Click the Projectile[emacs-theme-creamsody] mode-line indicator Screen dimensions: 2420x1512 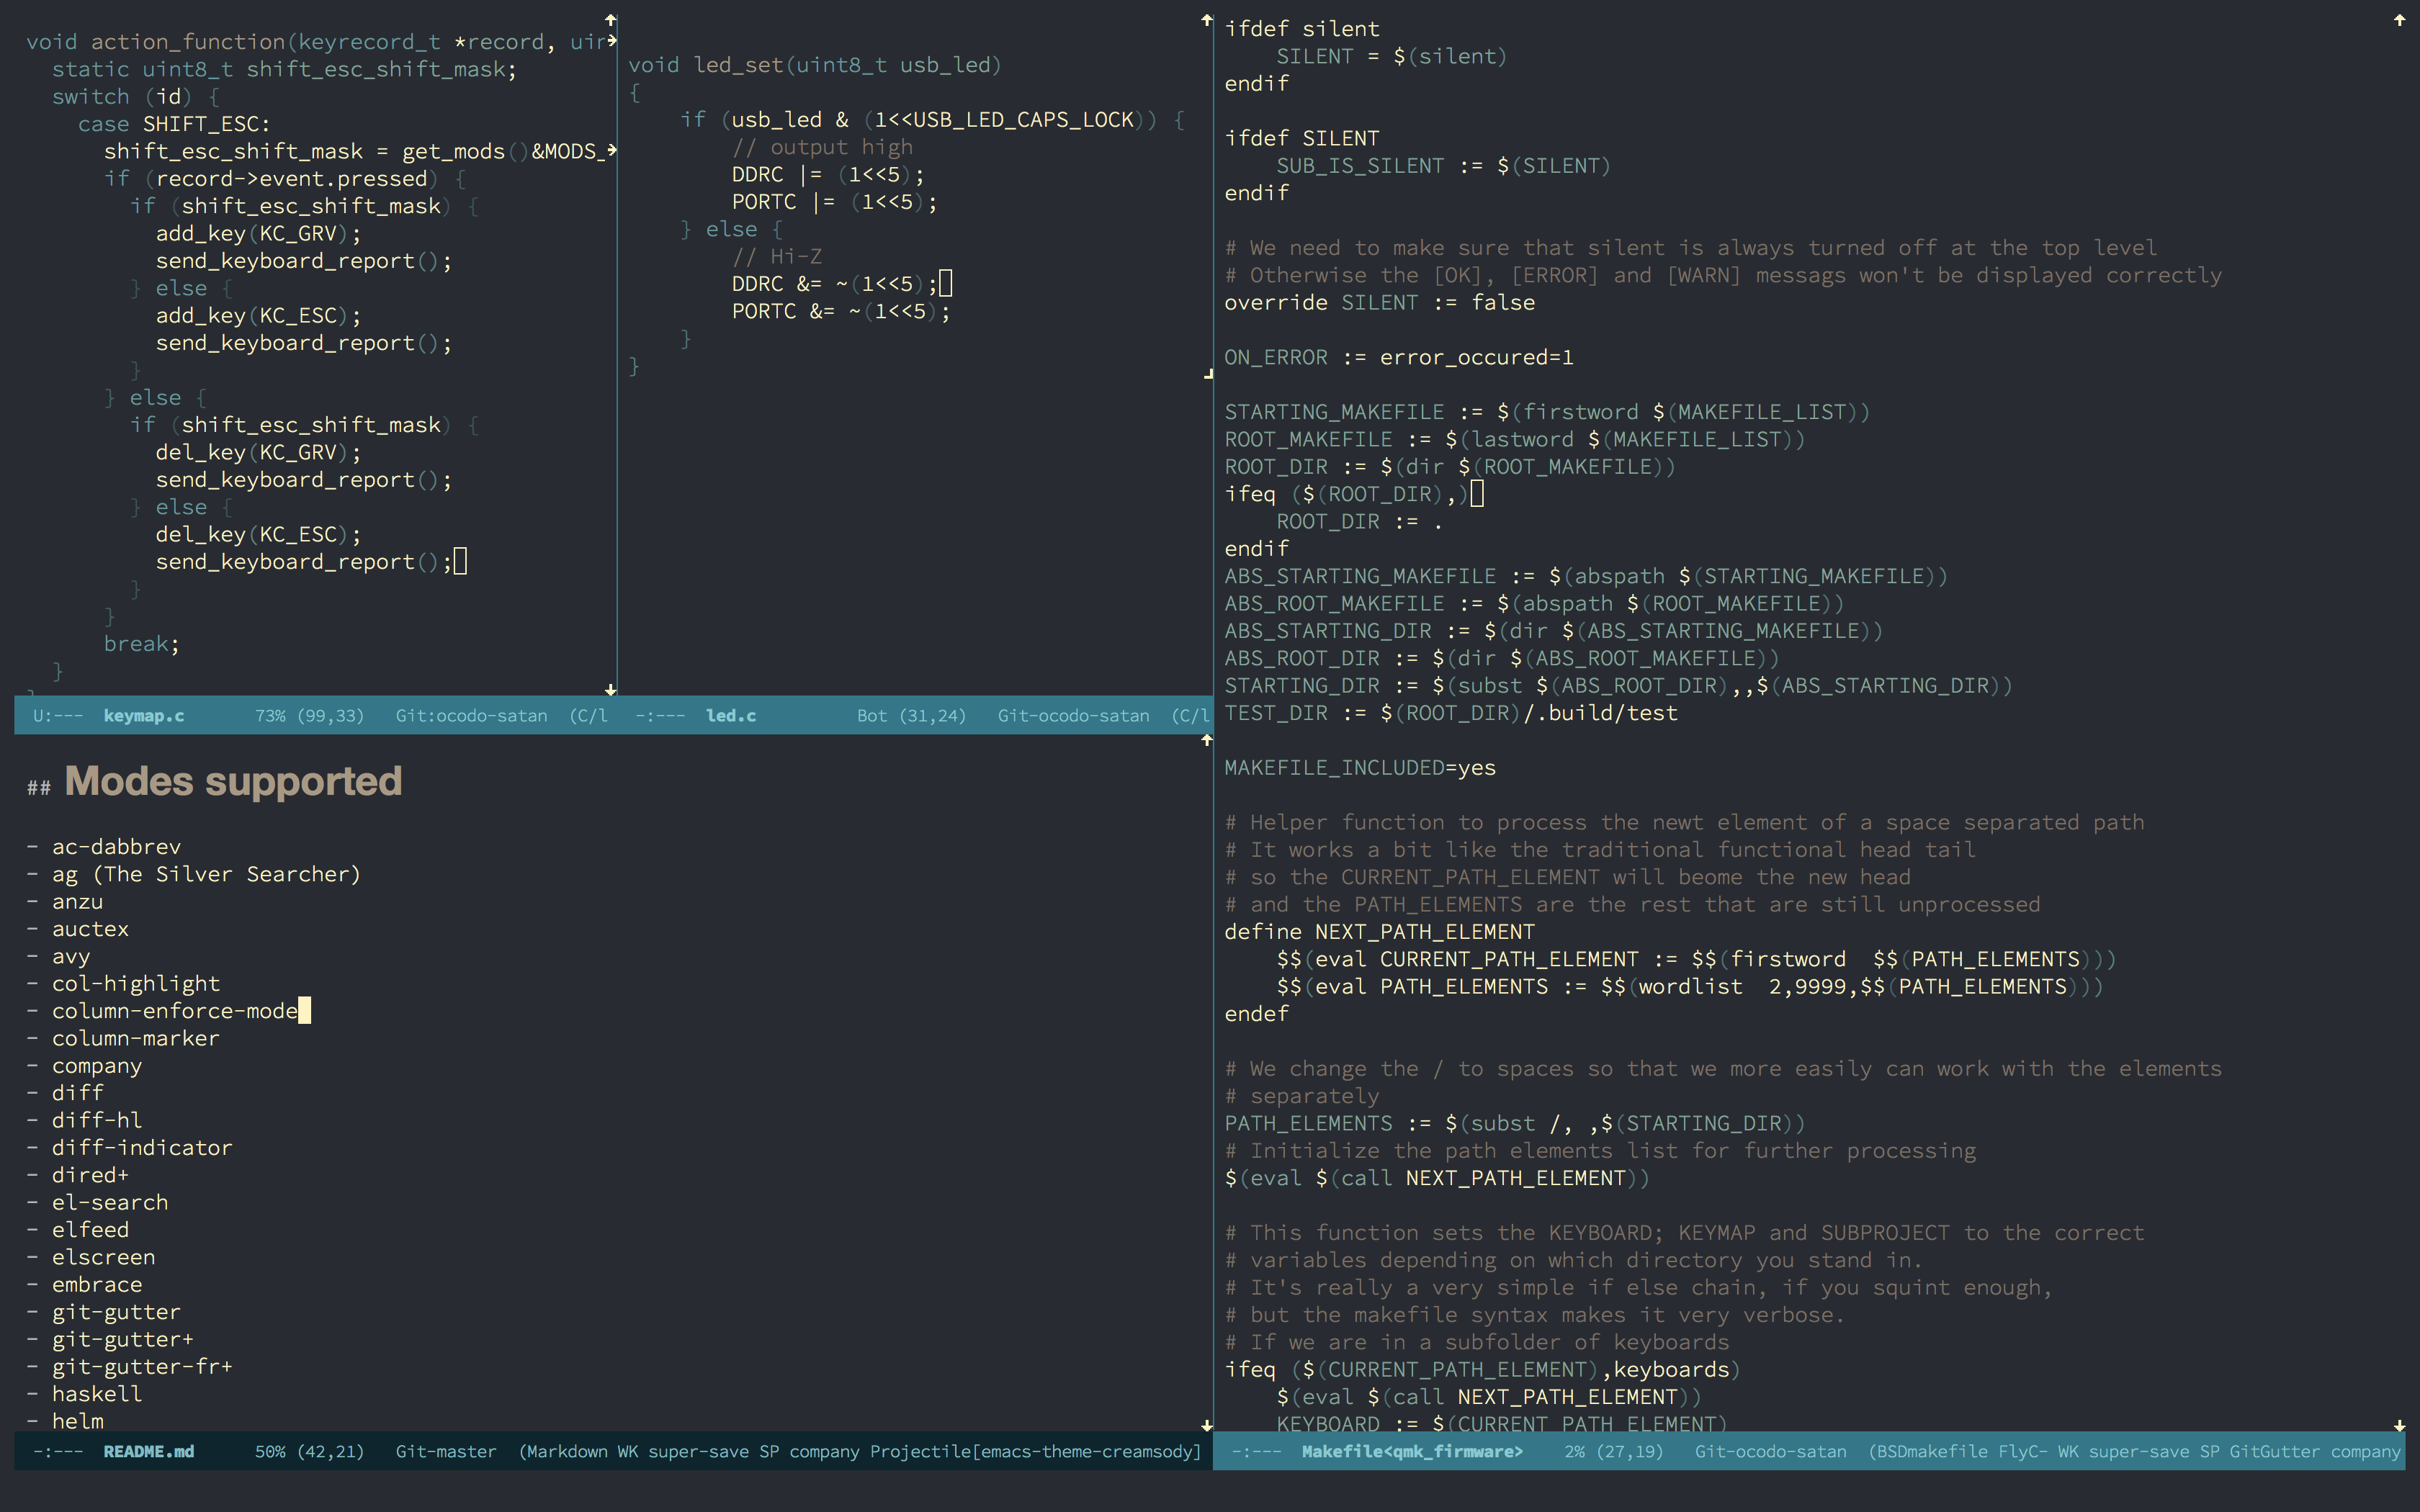tap(1034, 1451)
